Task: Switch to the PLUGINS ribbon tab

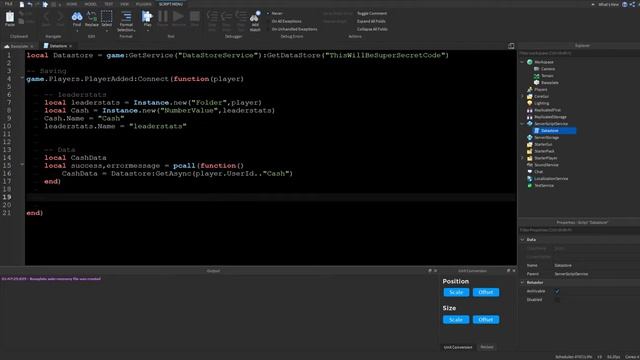Action: (143, 4)
